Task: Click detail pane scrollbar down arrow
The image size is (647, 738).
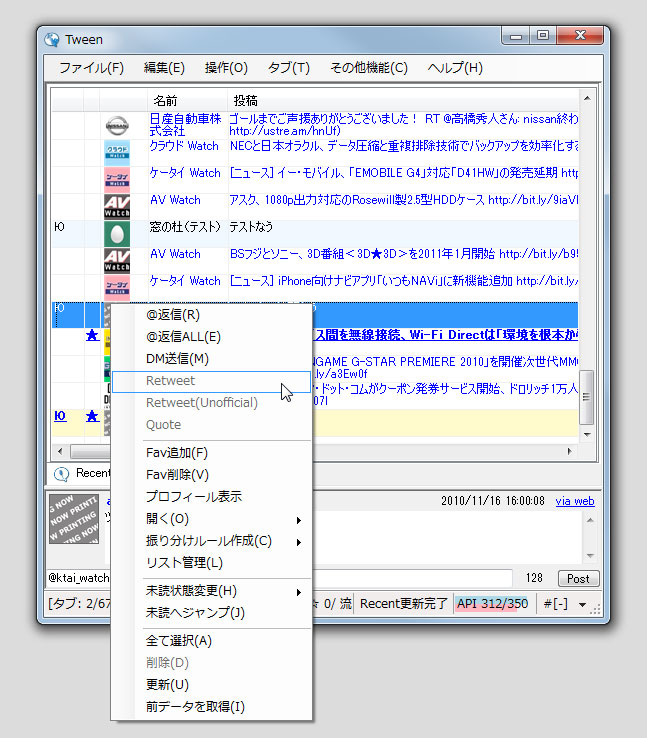Action: click(x=590, y=556)
